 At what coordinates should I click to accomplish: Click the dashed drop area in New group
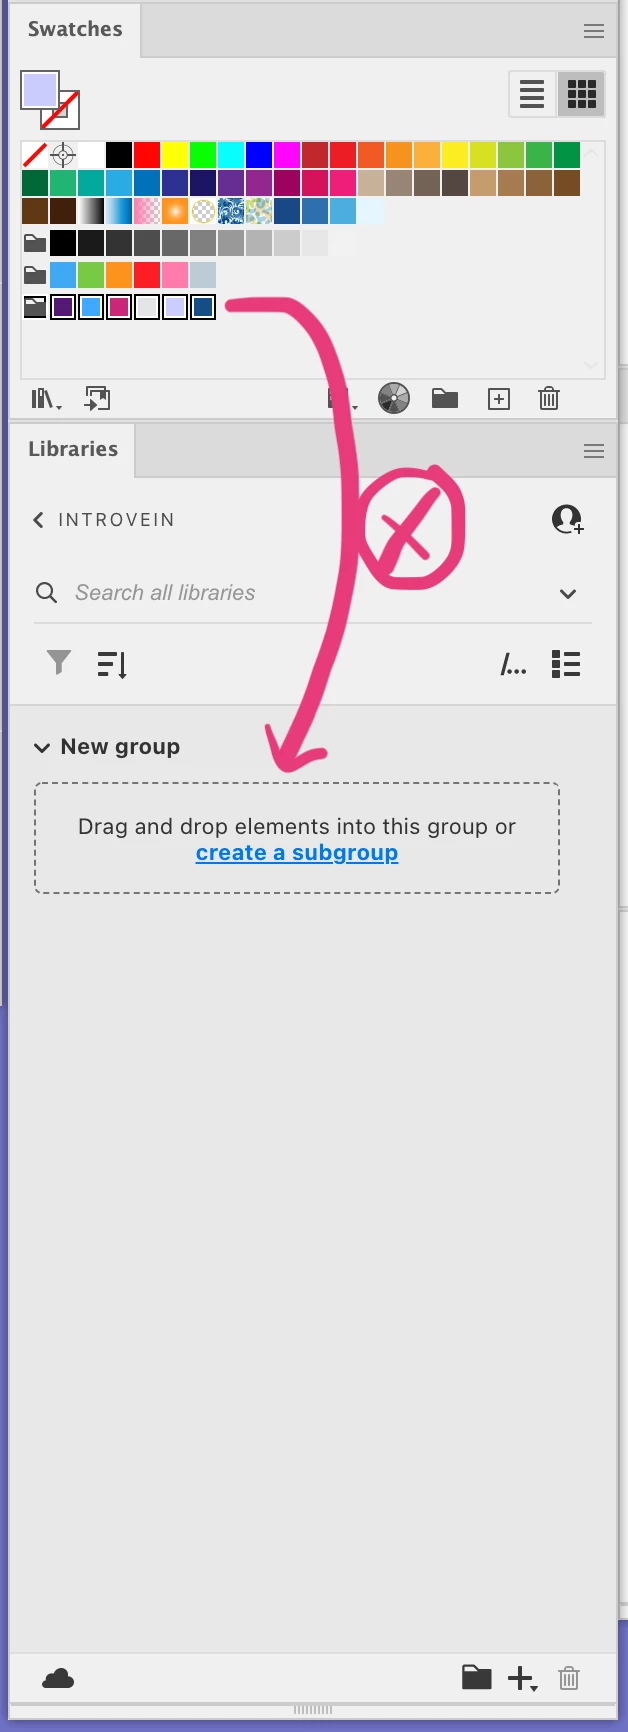tap(297, 838)
